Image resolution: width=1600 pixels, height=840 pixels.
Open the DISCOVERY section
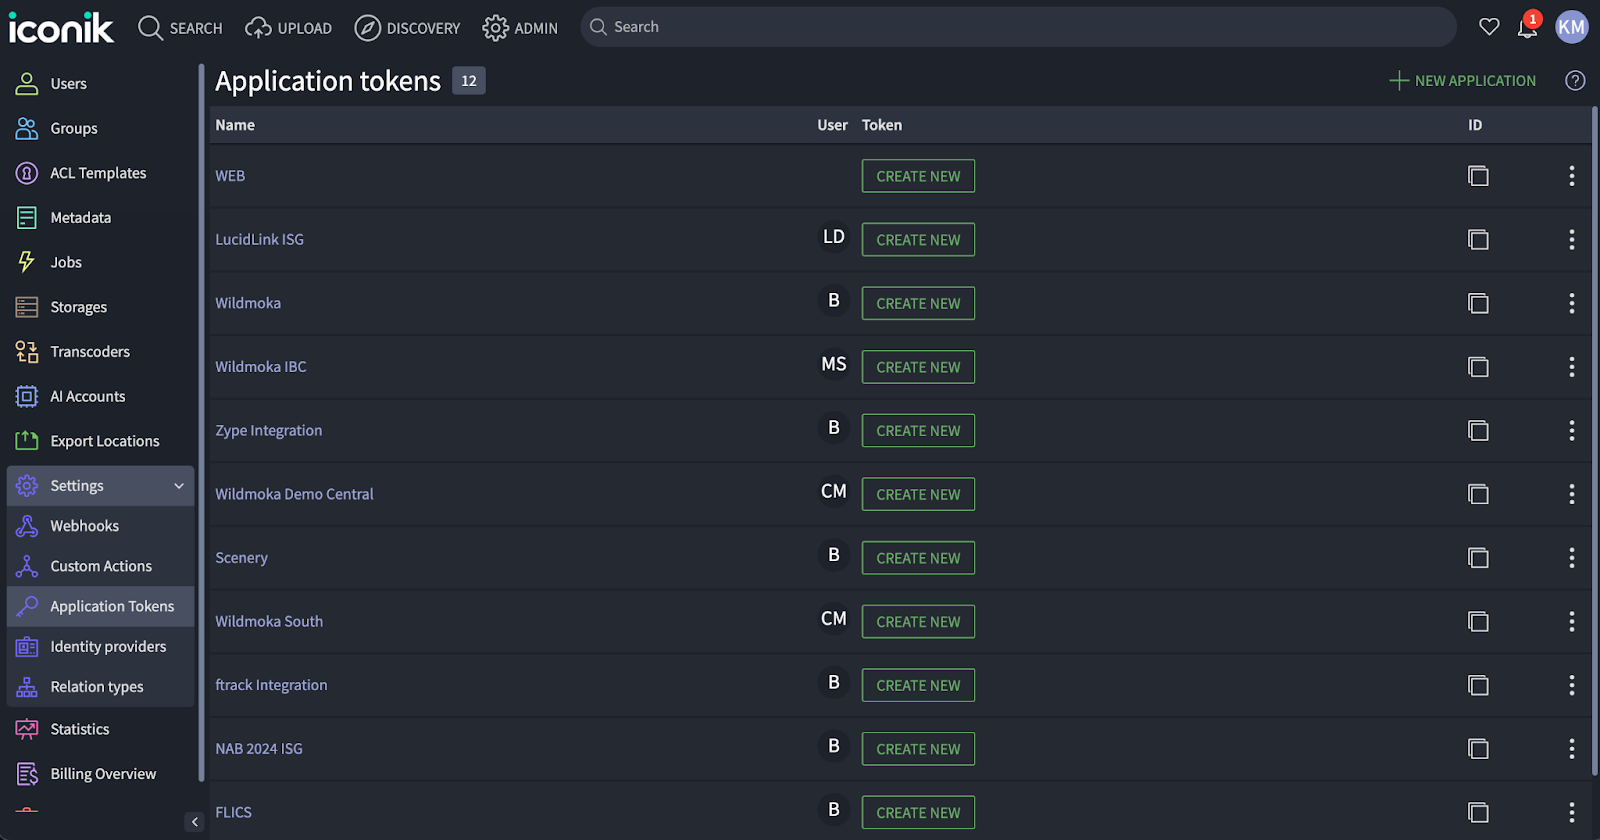click(x=408, y=28)
